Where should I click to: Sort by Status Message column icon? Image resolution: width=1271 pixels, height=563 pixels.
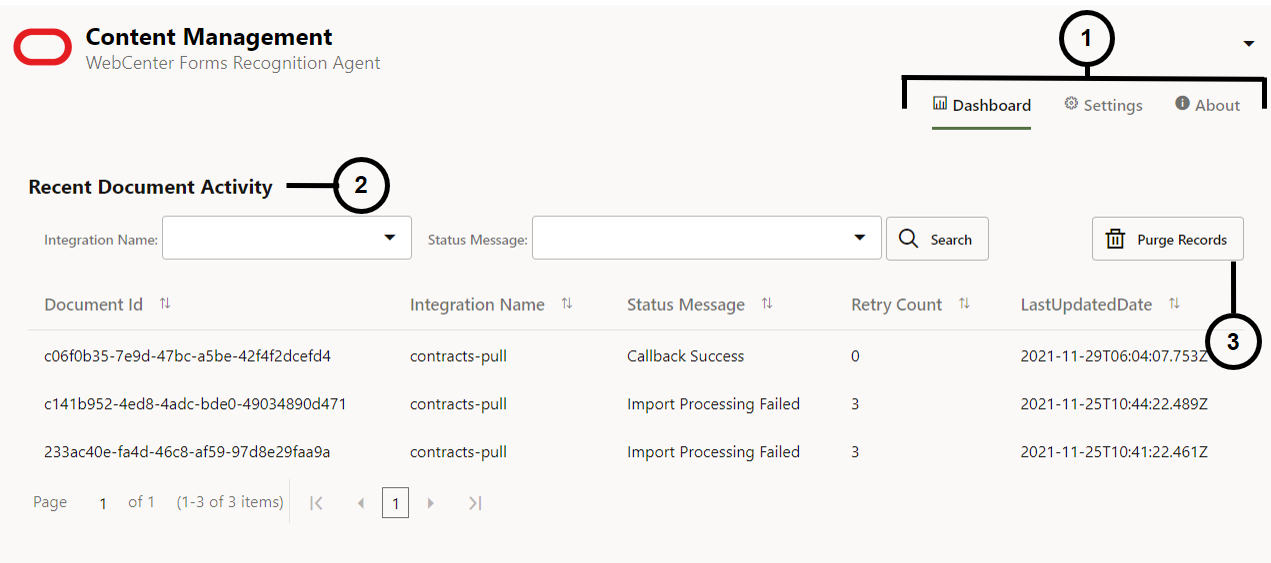click(767, 304)
